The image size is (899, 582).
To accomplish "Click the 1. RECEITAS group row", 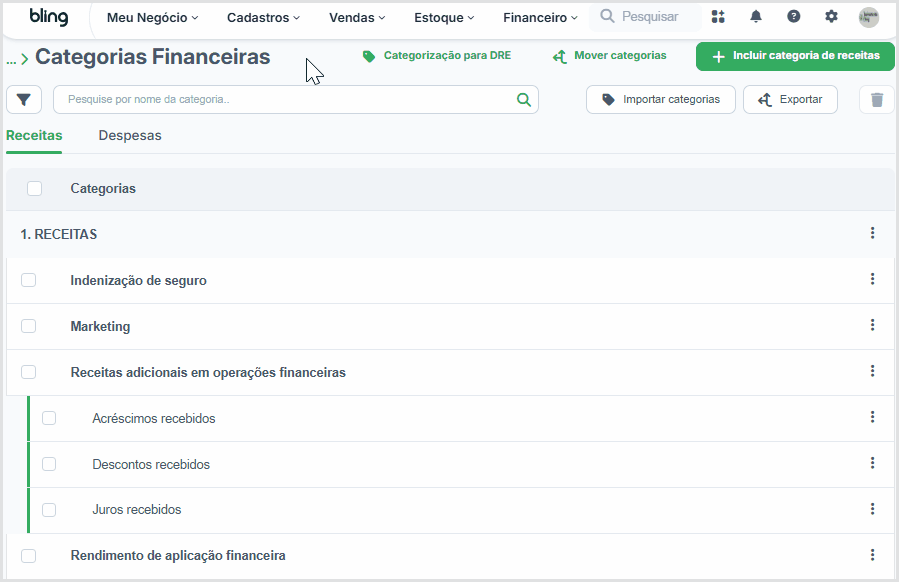I will 450,234.
